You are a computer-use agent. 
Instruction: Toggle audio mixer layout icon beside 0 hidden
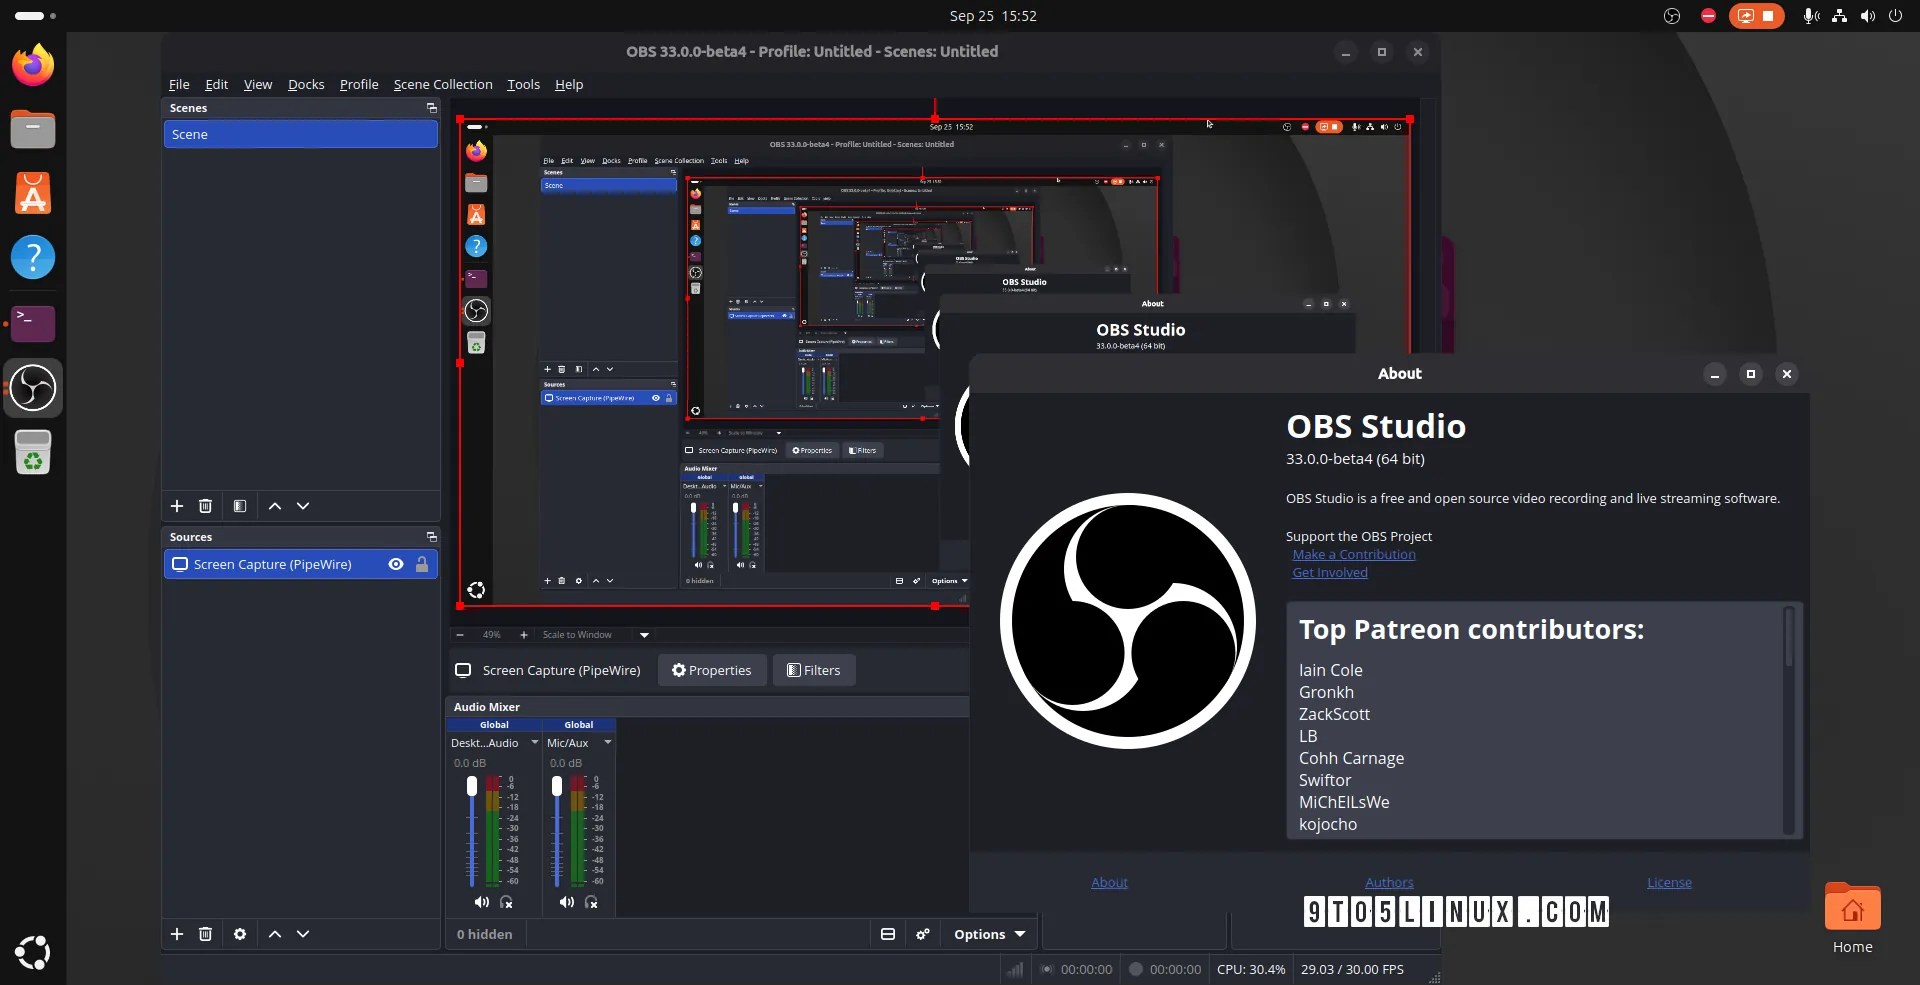pyautogui.click(x=887, y=934)
